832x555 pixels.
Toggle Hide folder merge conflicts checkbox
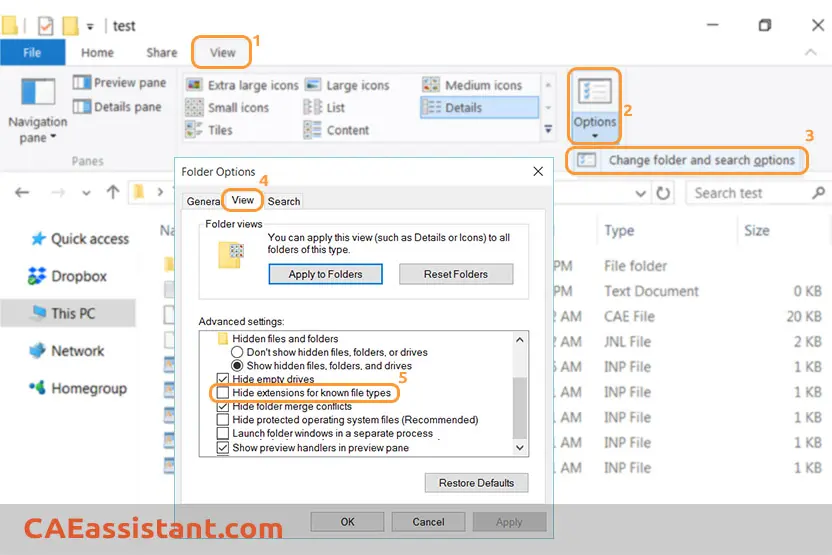[223, 406]
